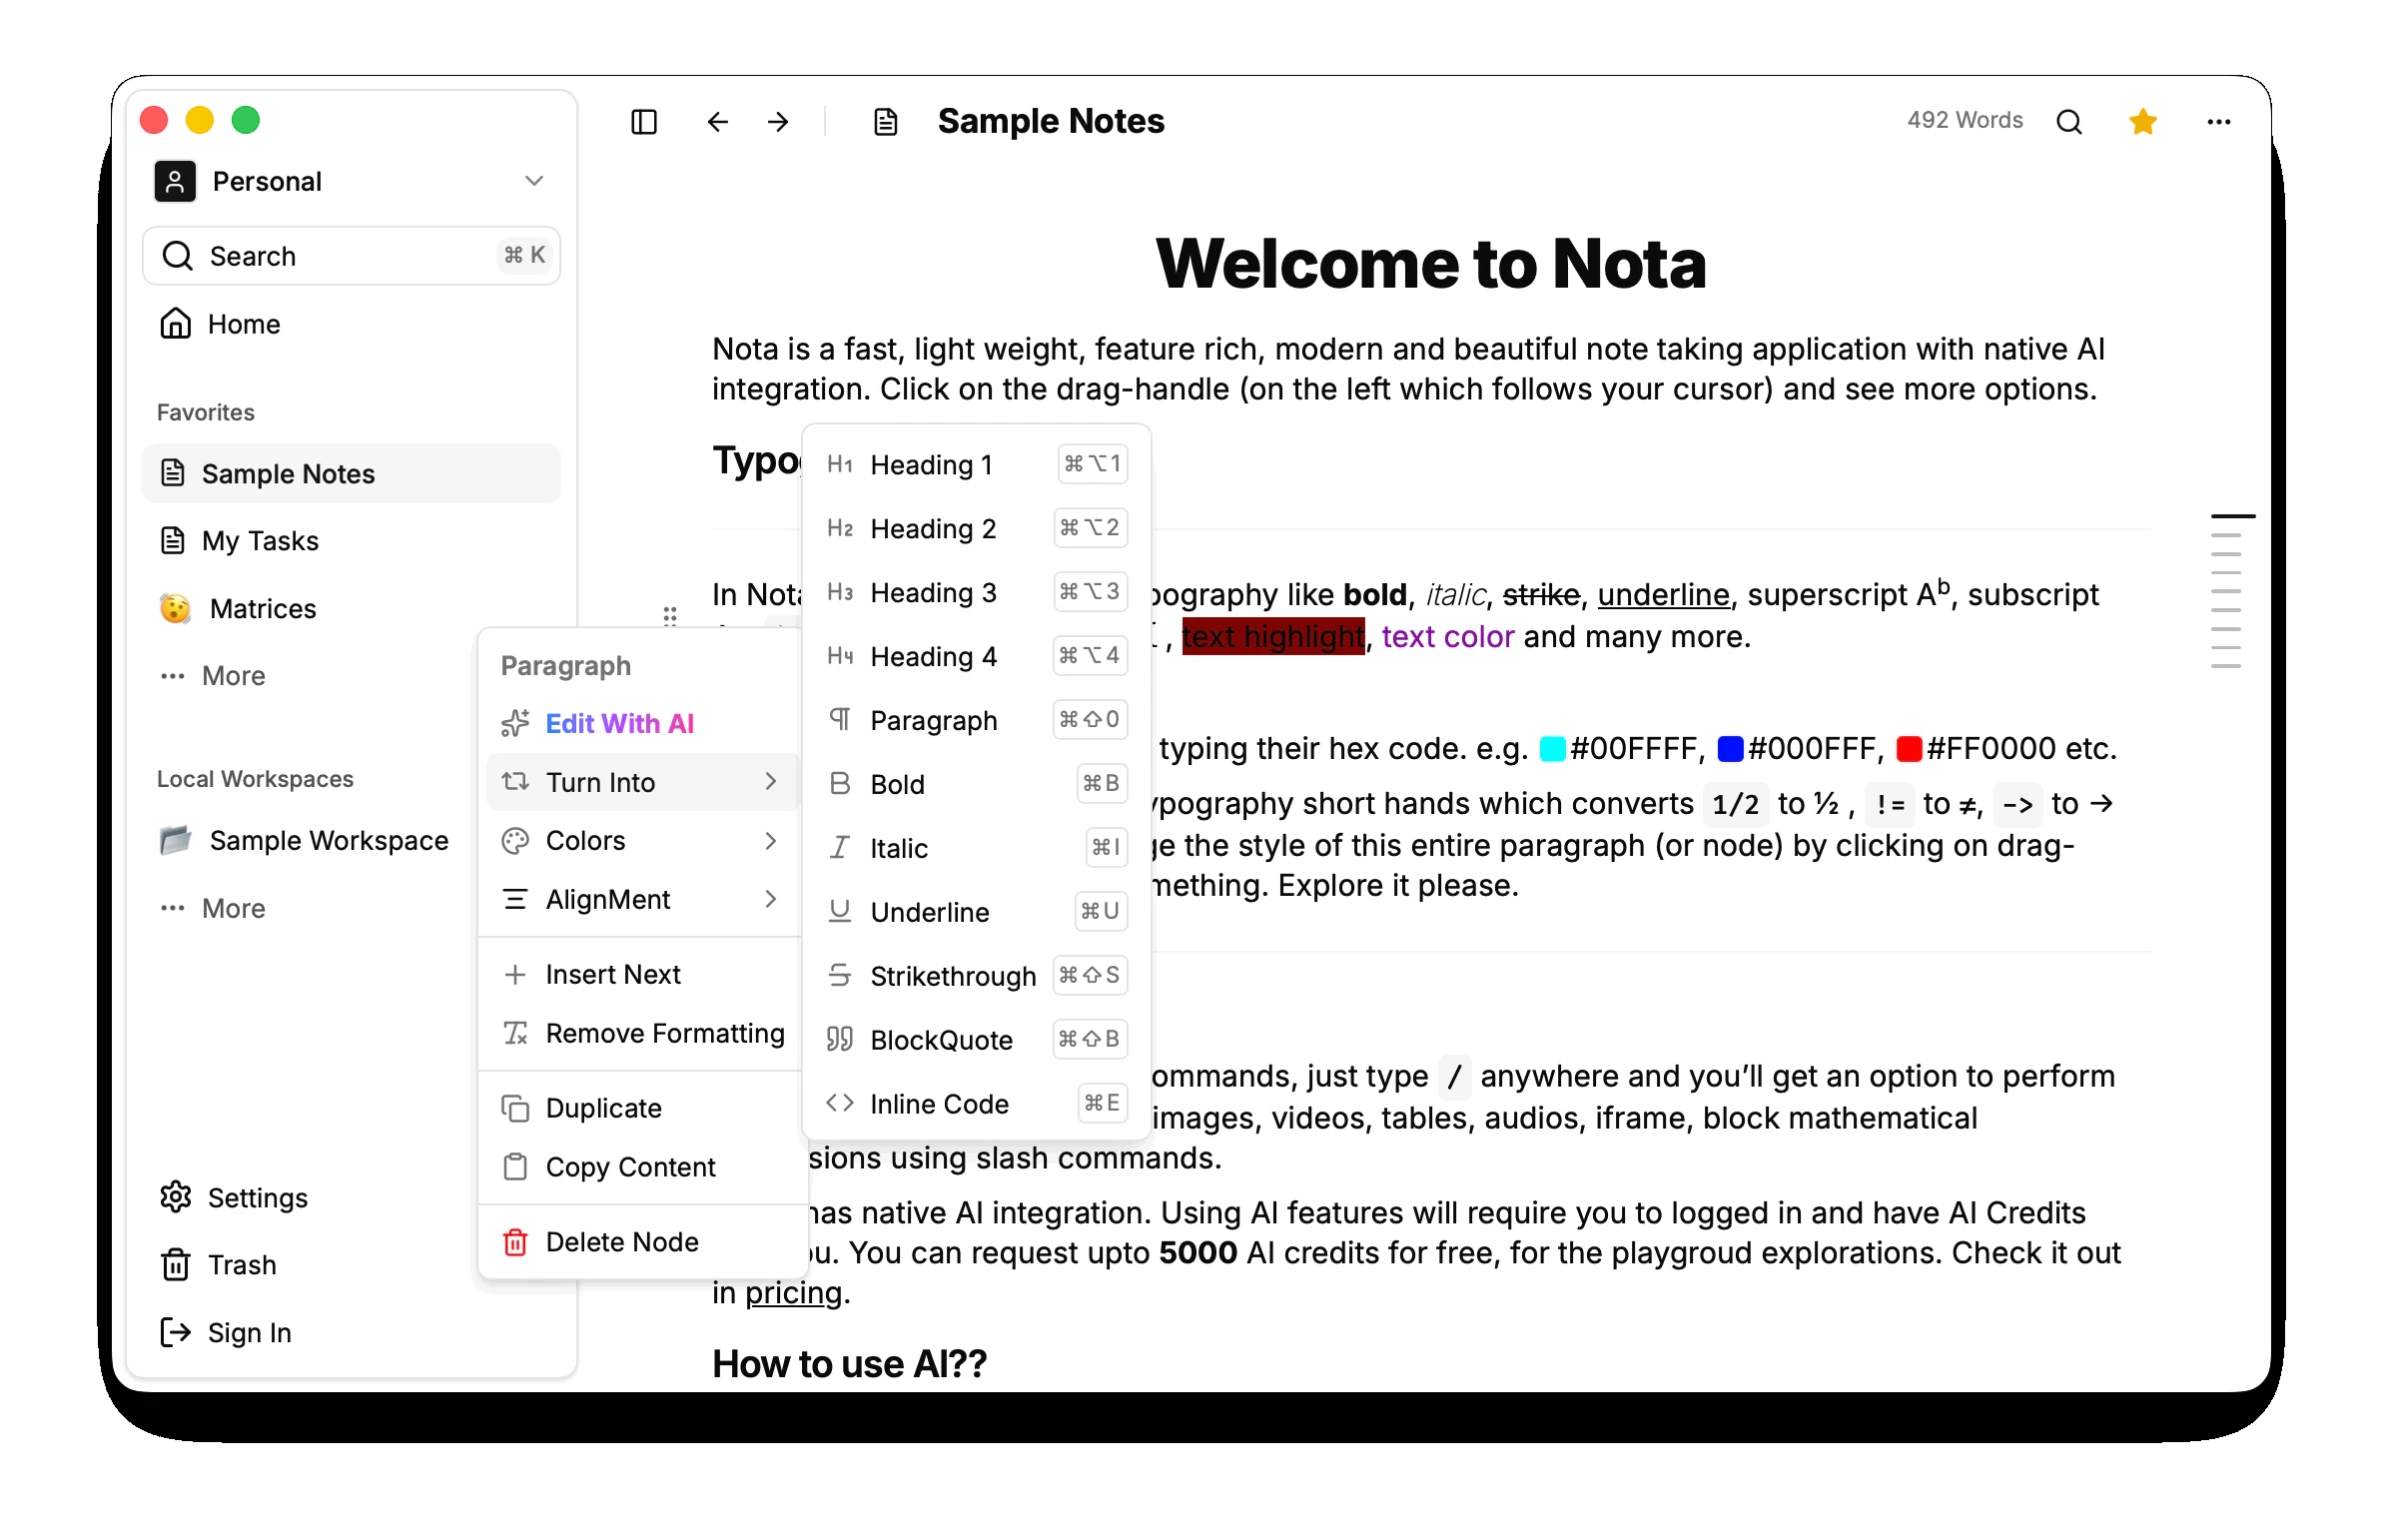The width and height of the screenshot is (2383, 1540).
Task: Open the three-dots options menu in header
Action: (2218, 122)
